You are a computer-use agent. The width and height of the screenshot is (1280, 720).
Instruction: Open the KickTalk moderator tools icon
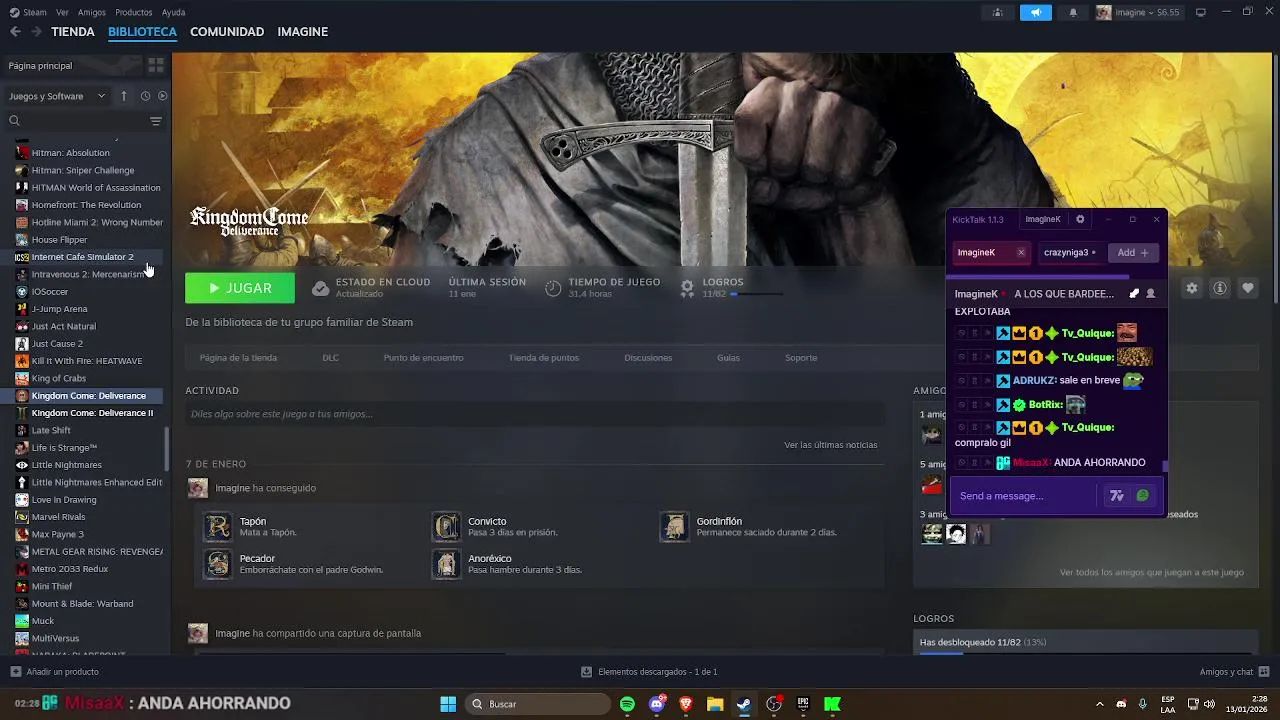pyautogui.click(x=1134, y=294)
